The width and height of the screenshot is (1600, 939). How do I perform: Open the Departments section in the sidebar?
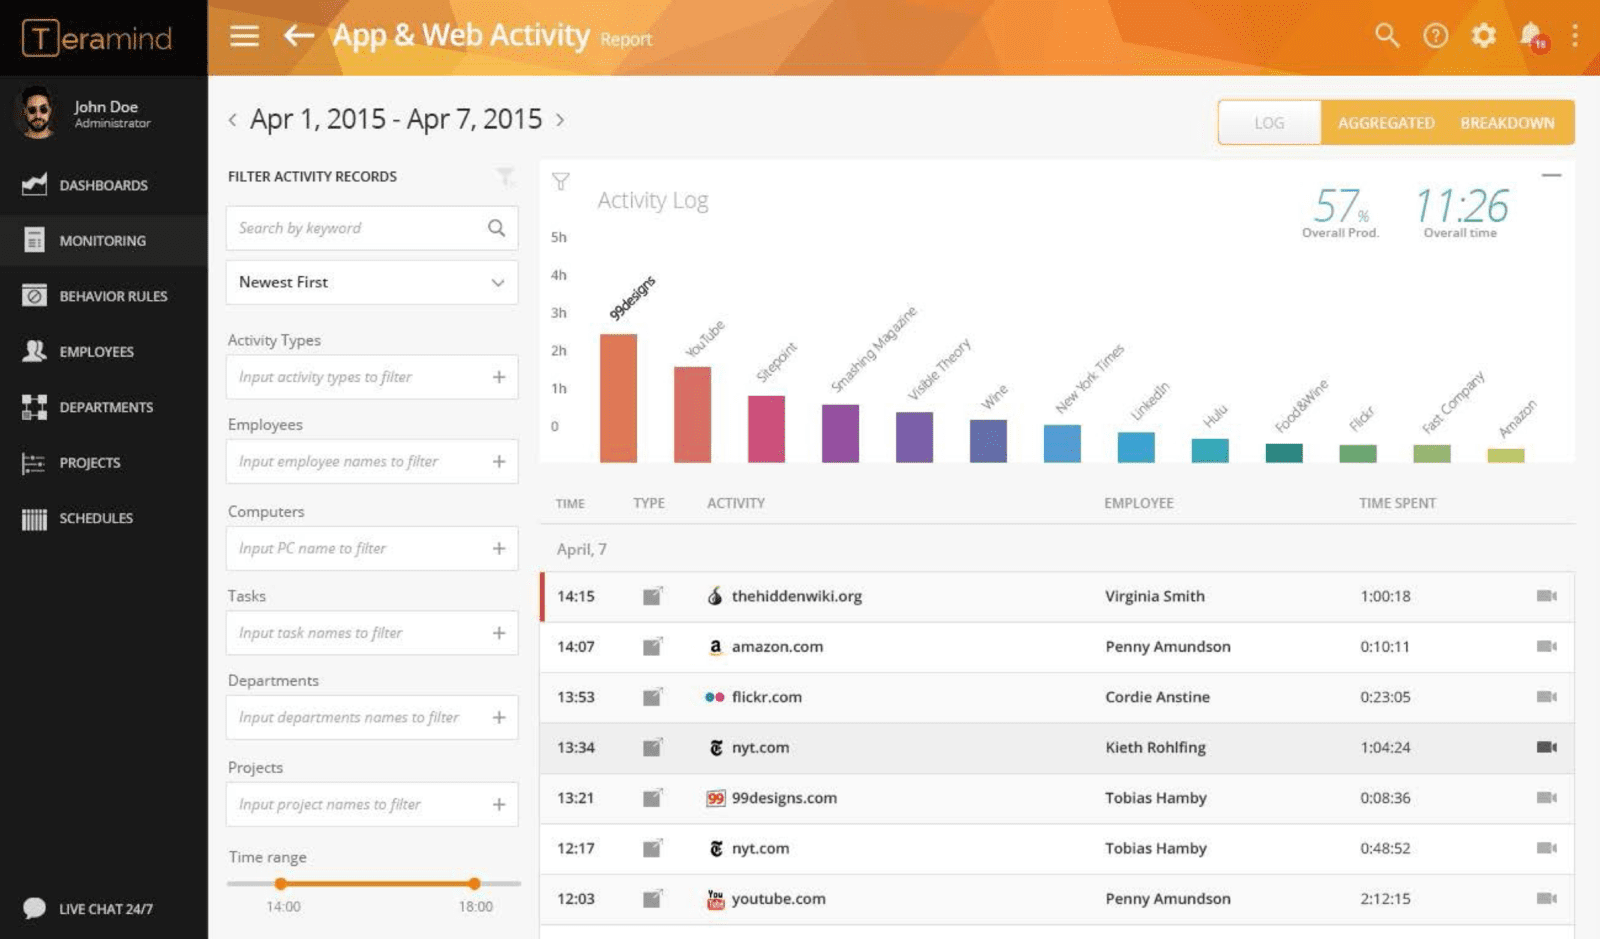[104, 407]
